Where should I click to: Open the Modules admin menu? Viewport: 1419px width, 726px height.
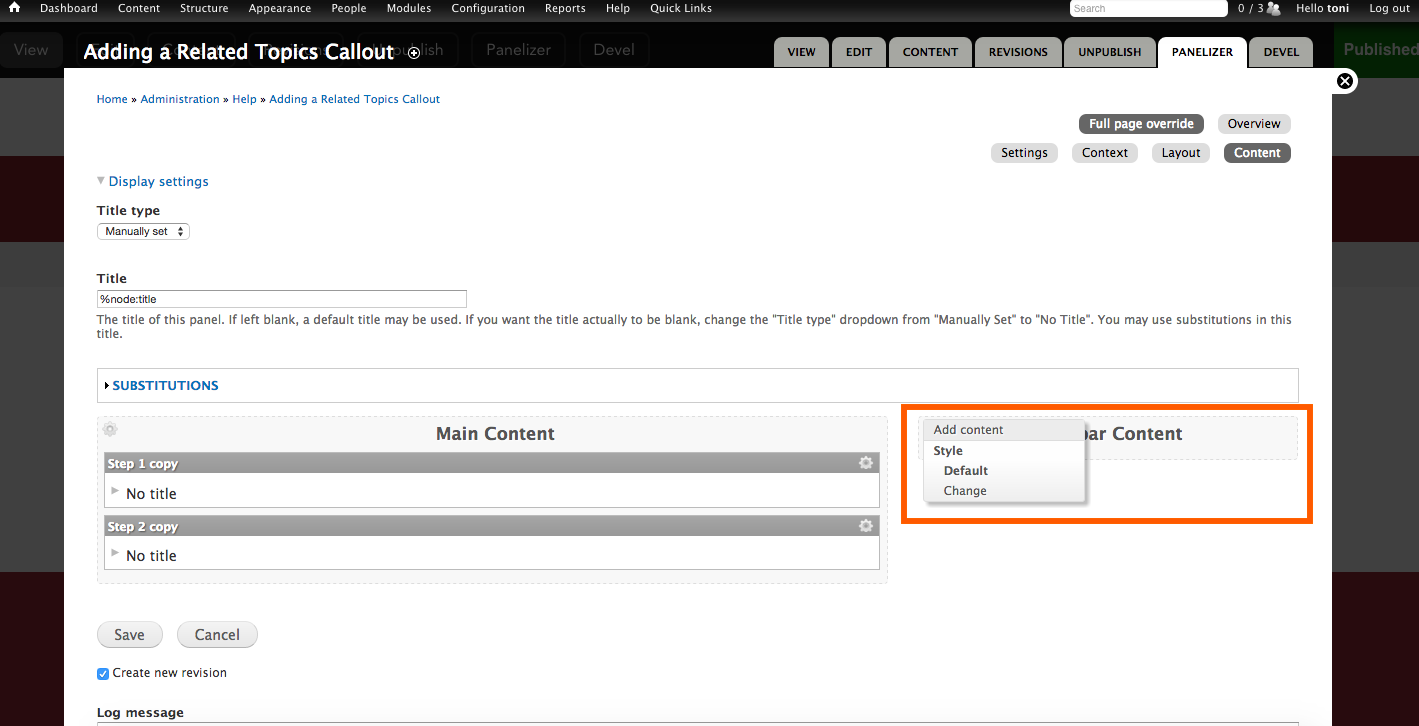pos(409,8)
